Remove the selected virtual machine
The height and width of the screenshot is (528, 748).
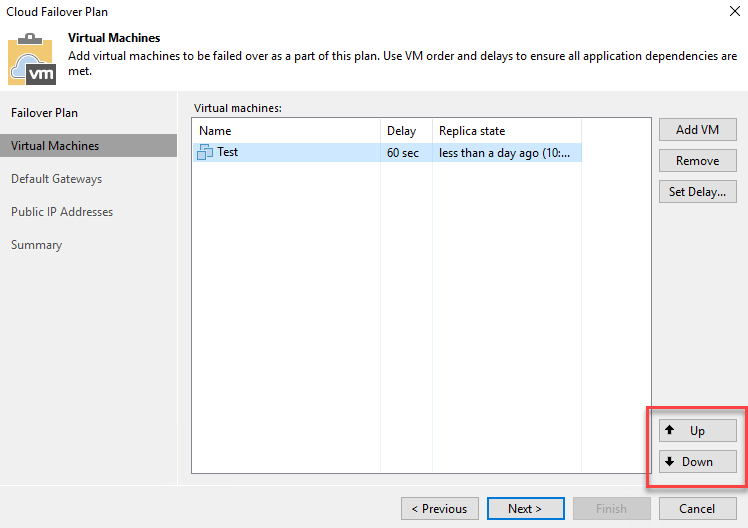pos(697,161)
